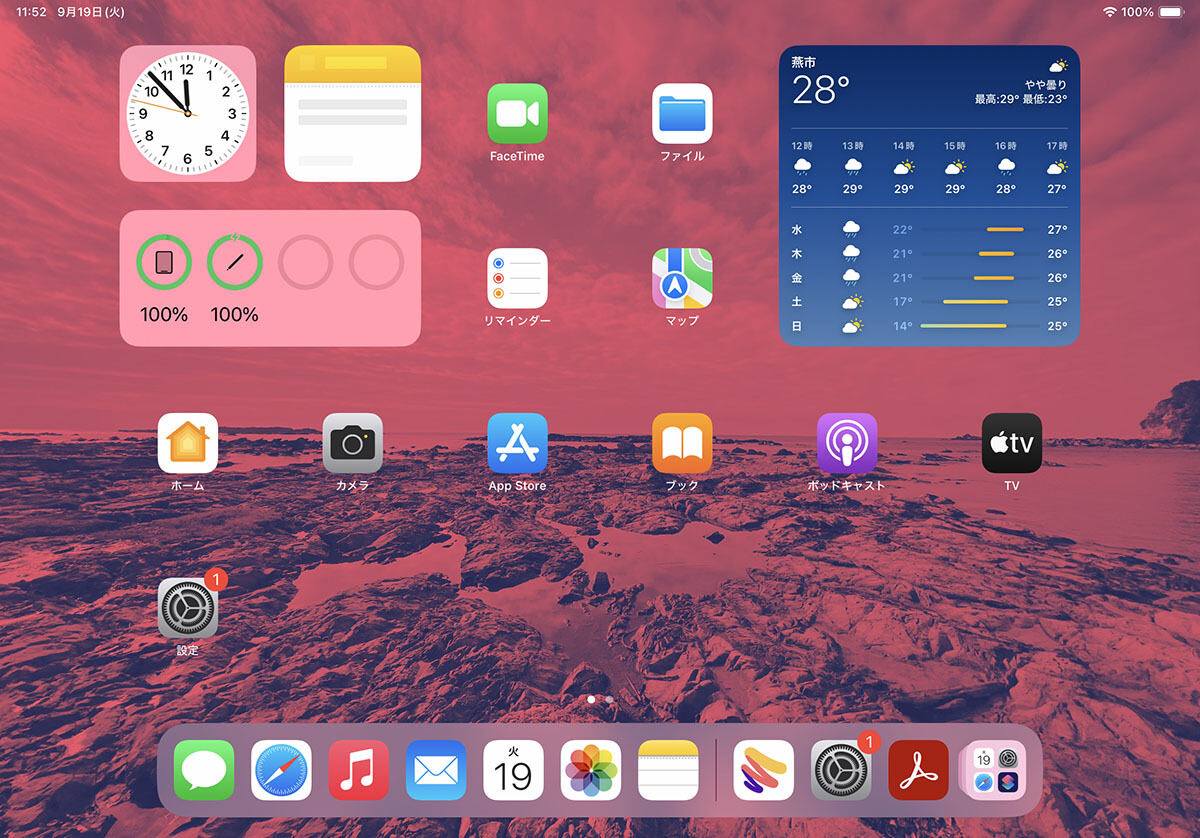Launch the Freeform app in the dock
Viewport: 1200px width, 838px height.
[x=764, y=770]
